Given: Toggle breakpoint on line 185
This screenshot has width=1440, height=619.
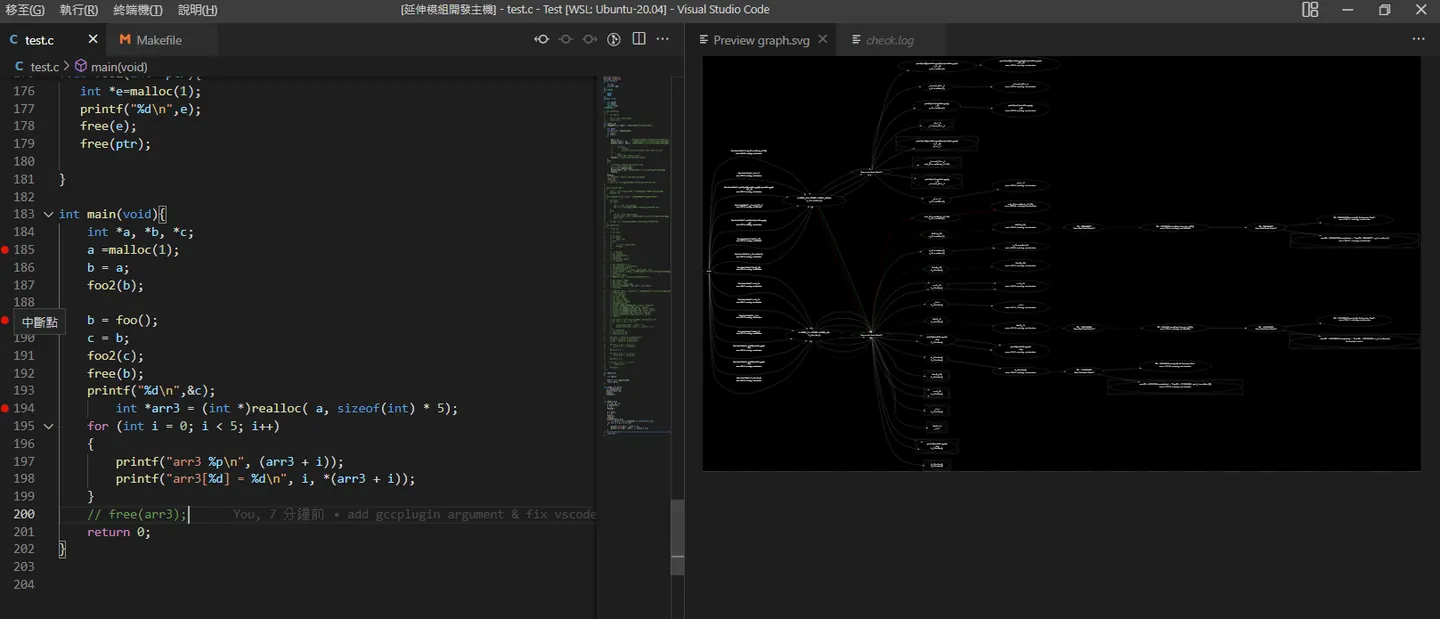Looking at the screenshot, I should click(x=5, y=249).
